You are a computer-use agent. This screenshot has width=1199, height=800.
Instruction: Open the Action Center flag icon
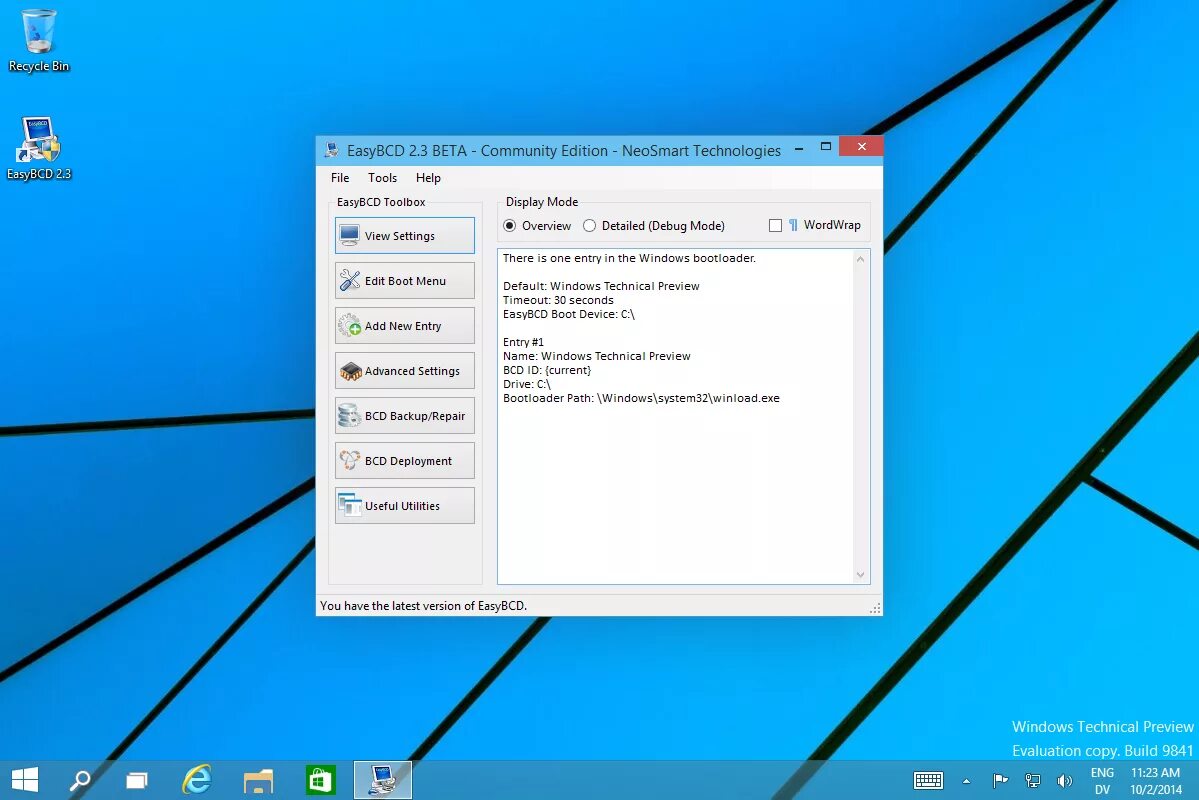point(999,780)
